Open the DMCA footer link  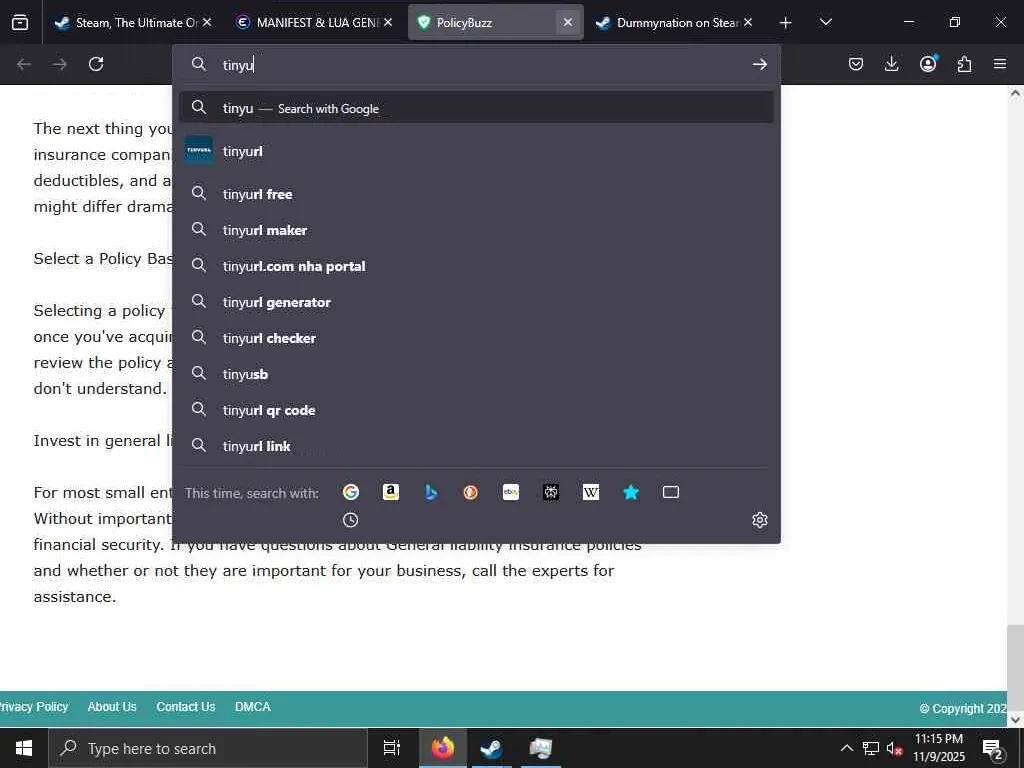click(253, 707)
